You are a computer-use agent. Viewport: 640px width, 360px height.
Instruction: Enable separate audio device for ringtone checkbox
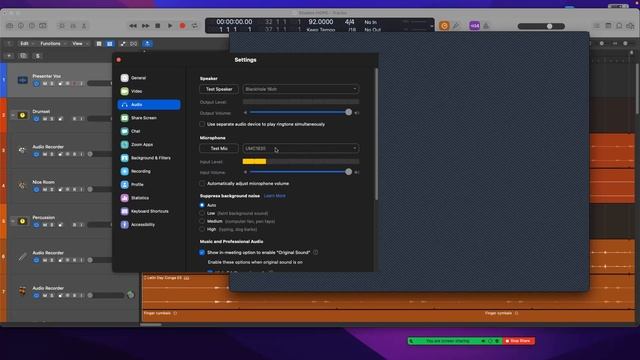[202, 124]
